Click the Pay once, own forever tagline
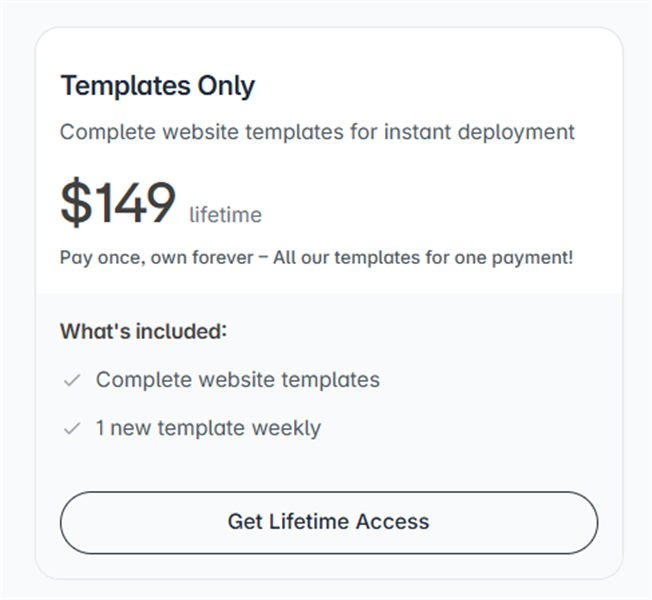This screenshot has width=652, height=600. coord(156,258)
